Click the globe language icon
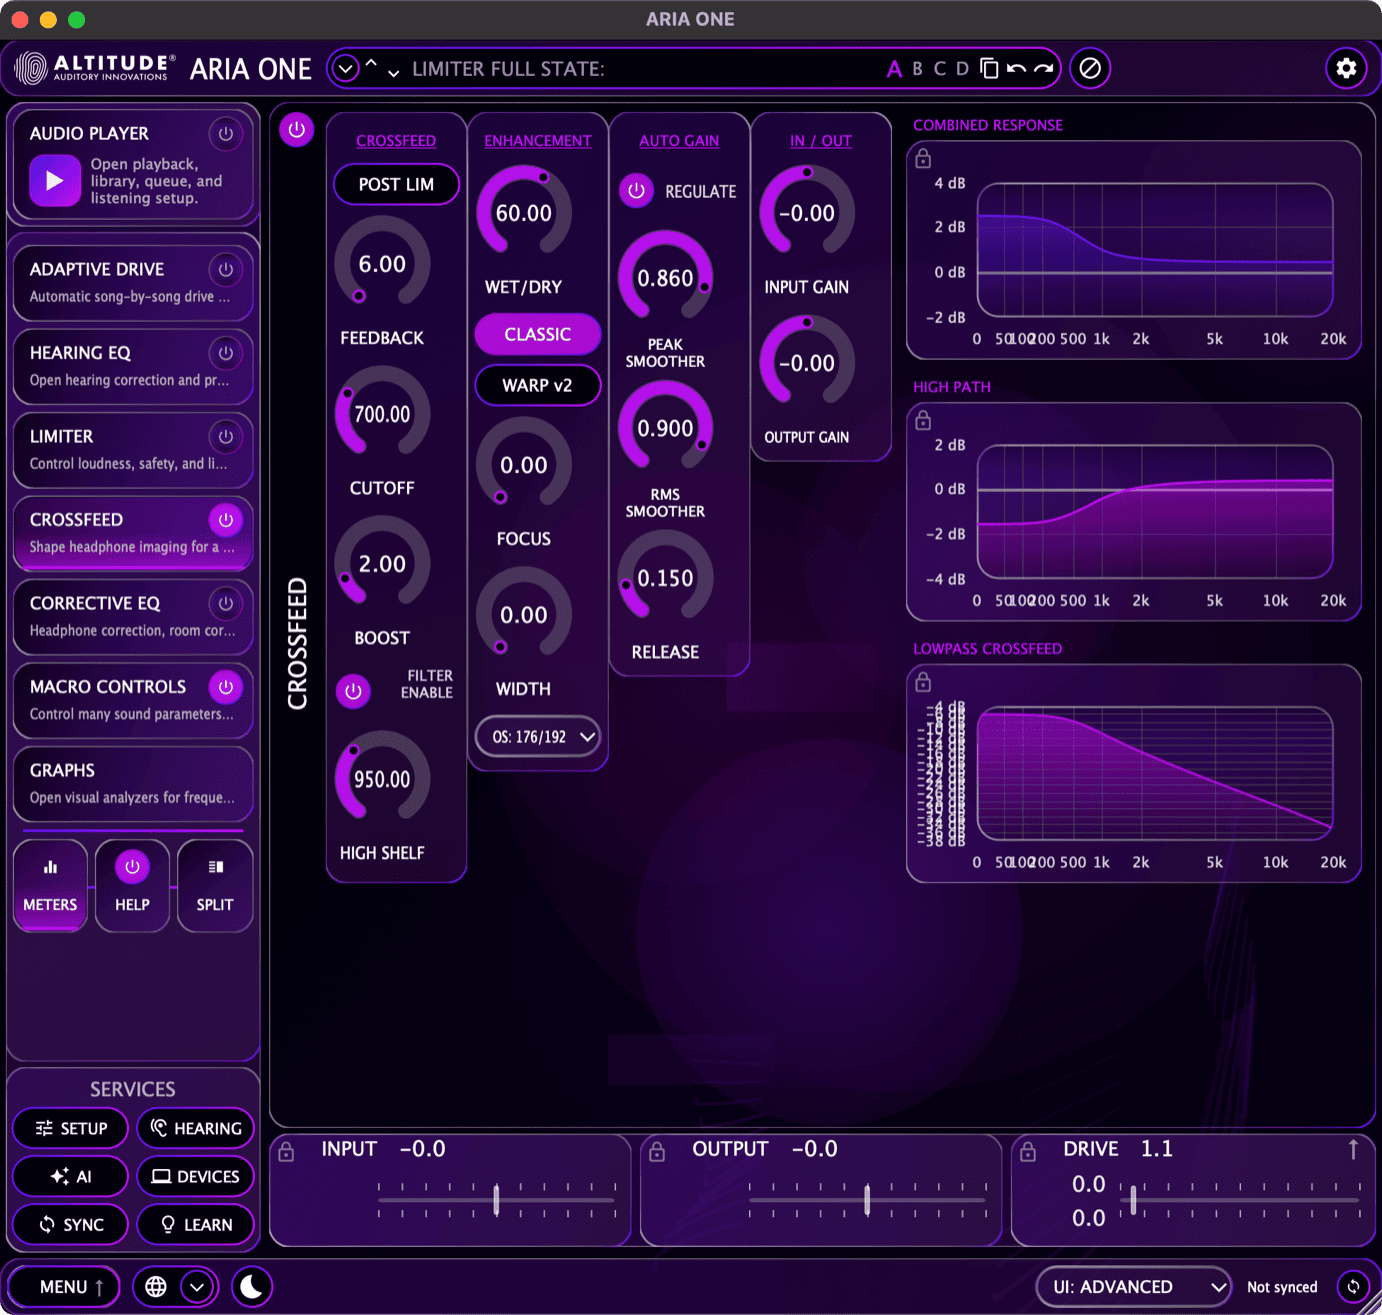The image size is (1382, 1315). 156,1286
